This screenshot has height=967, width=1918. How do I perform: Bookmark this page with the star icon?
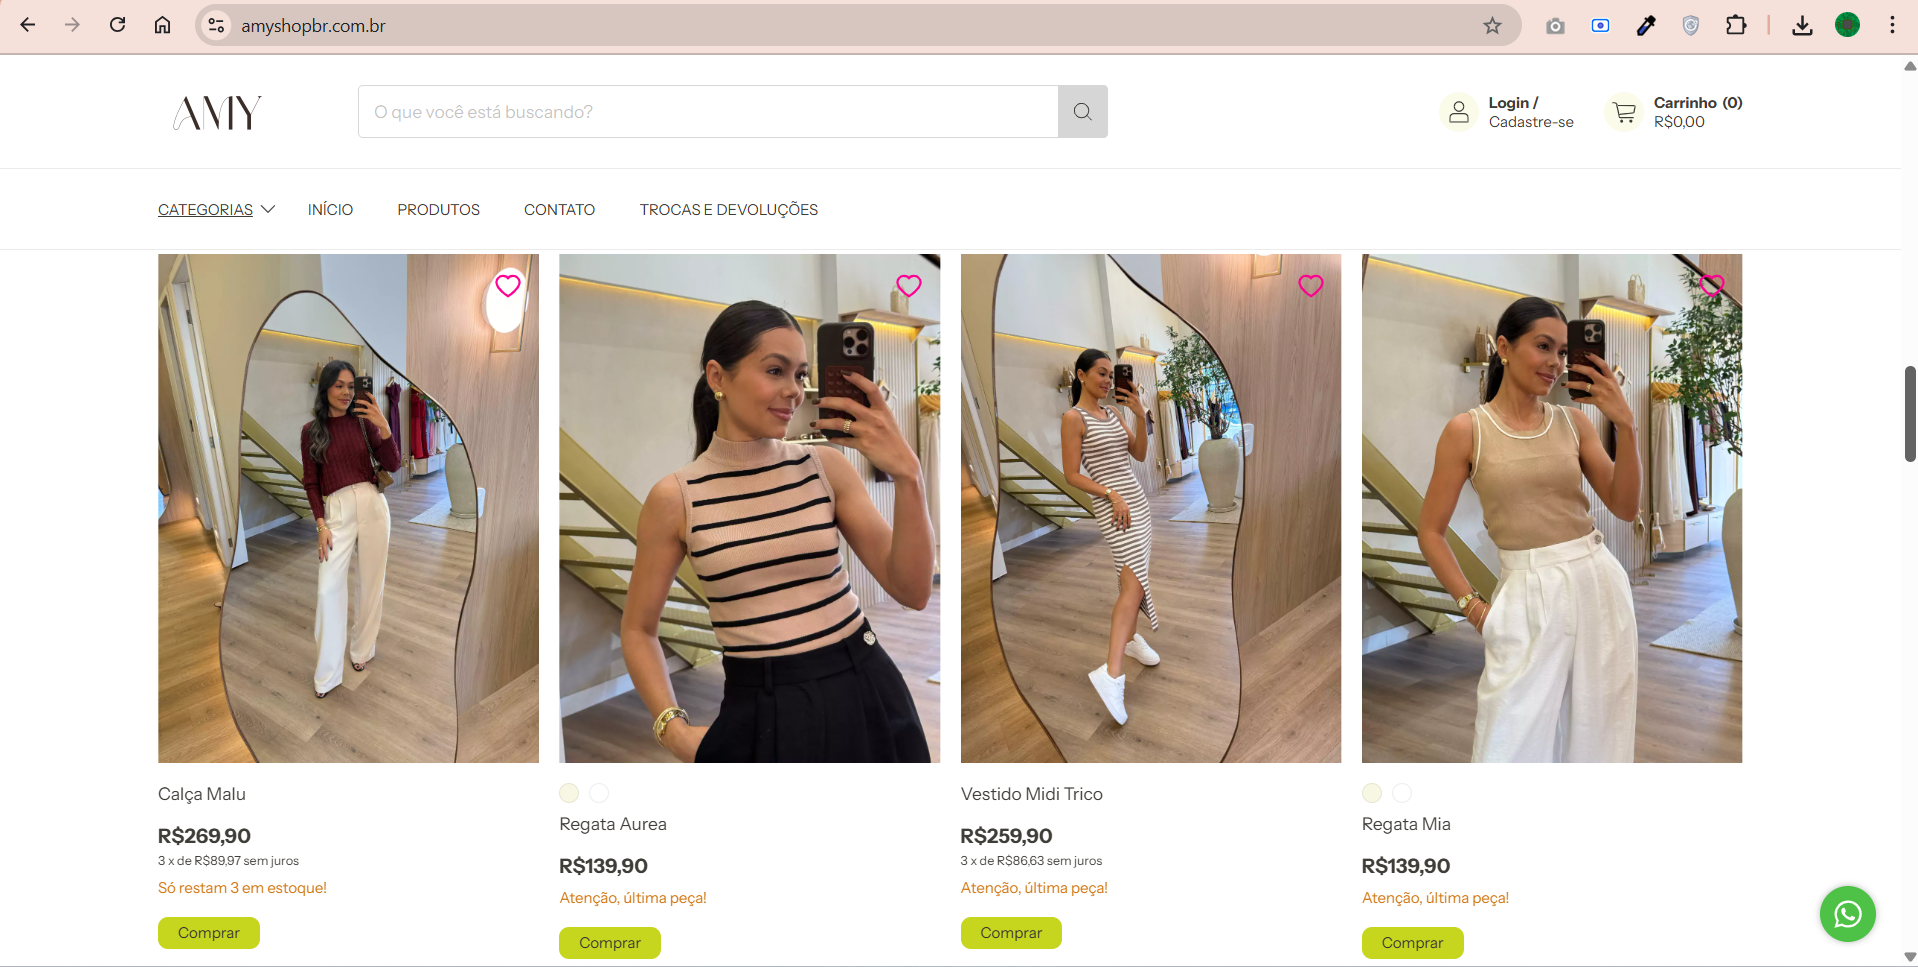1492,25
